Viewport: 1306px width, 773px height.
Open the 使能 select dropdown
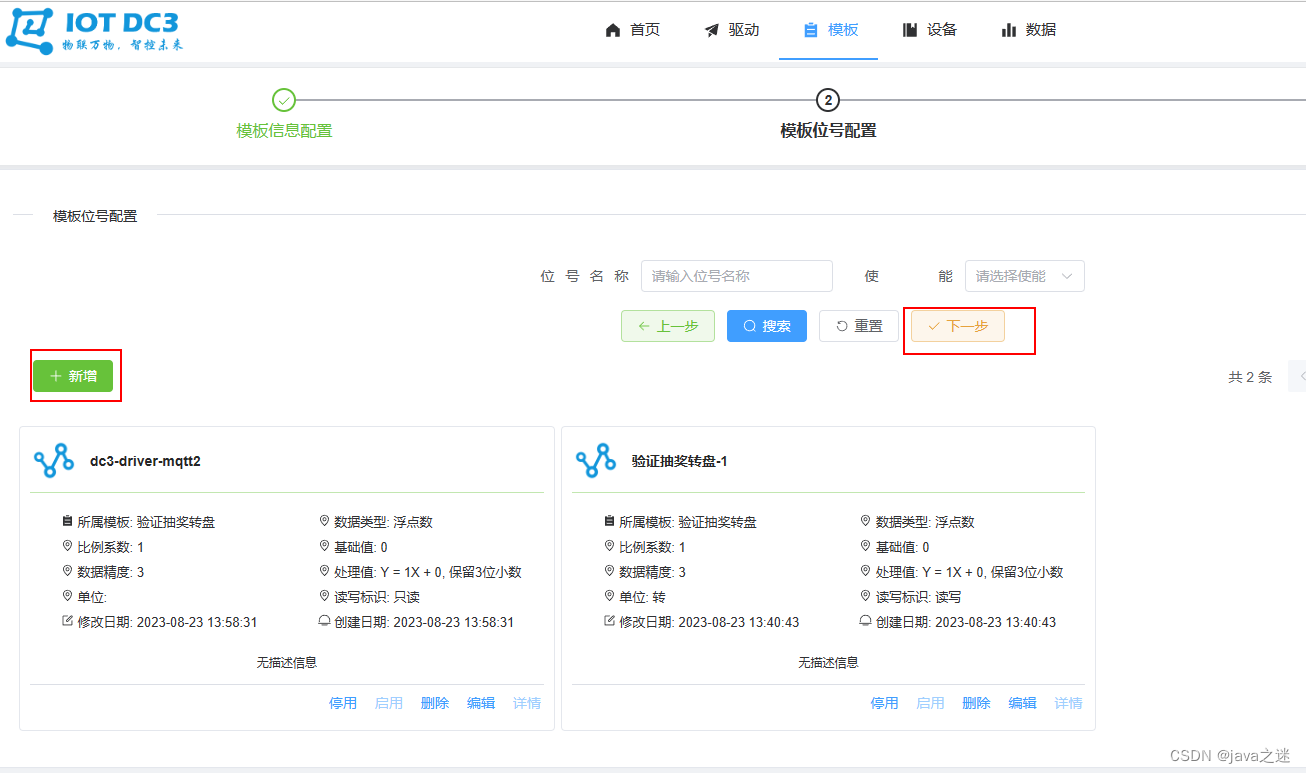1025,276
